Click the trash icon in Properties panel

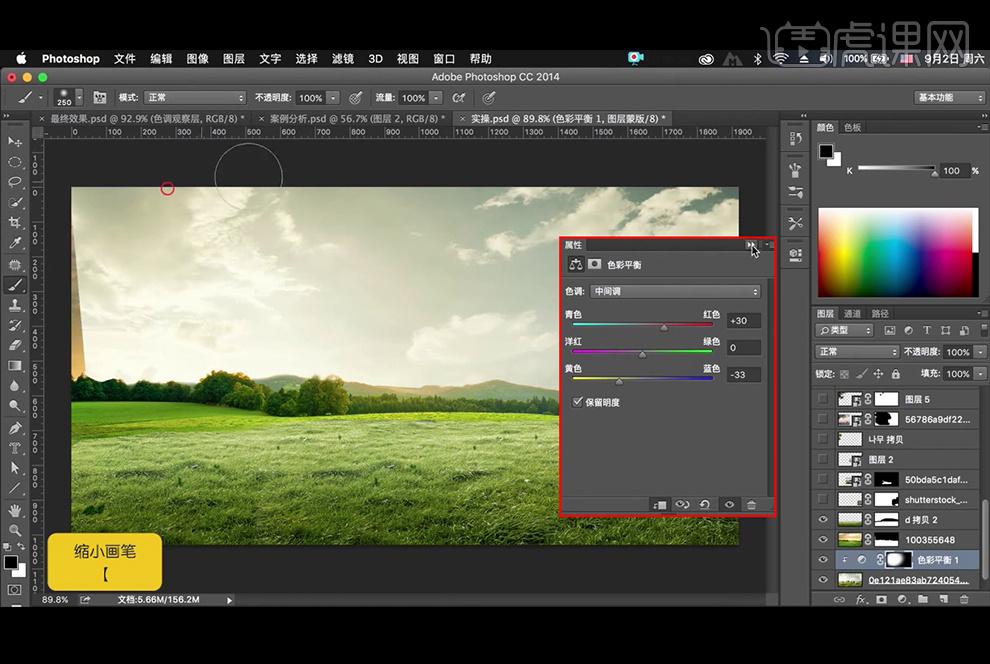pyautogui.click(x=751, y=504)
